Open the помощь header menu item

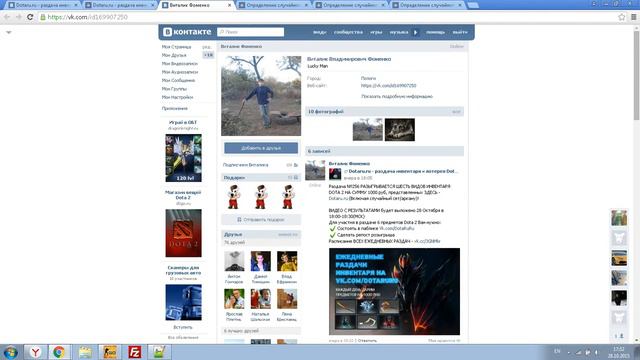[x=436, y=32]
